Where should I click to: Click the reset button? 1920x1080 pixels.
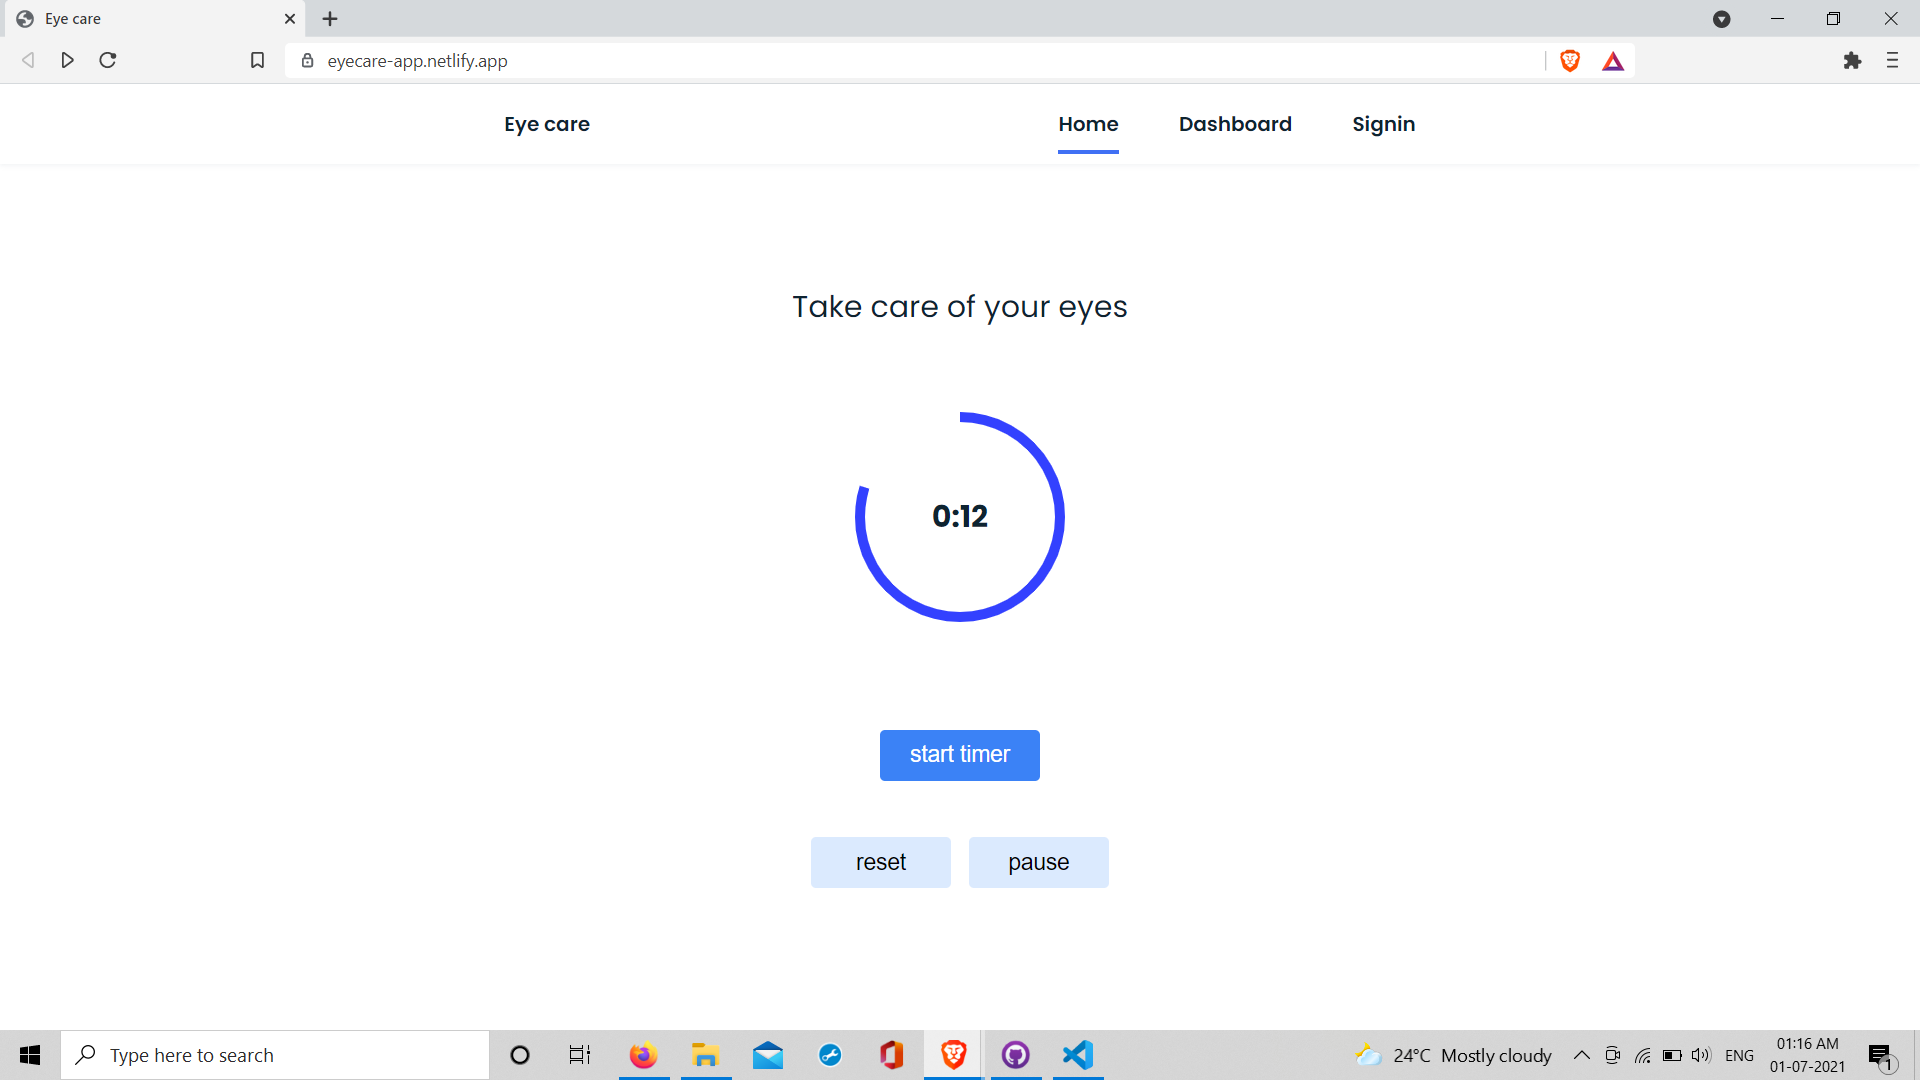880,862
